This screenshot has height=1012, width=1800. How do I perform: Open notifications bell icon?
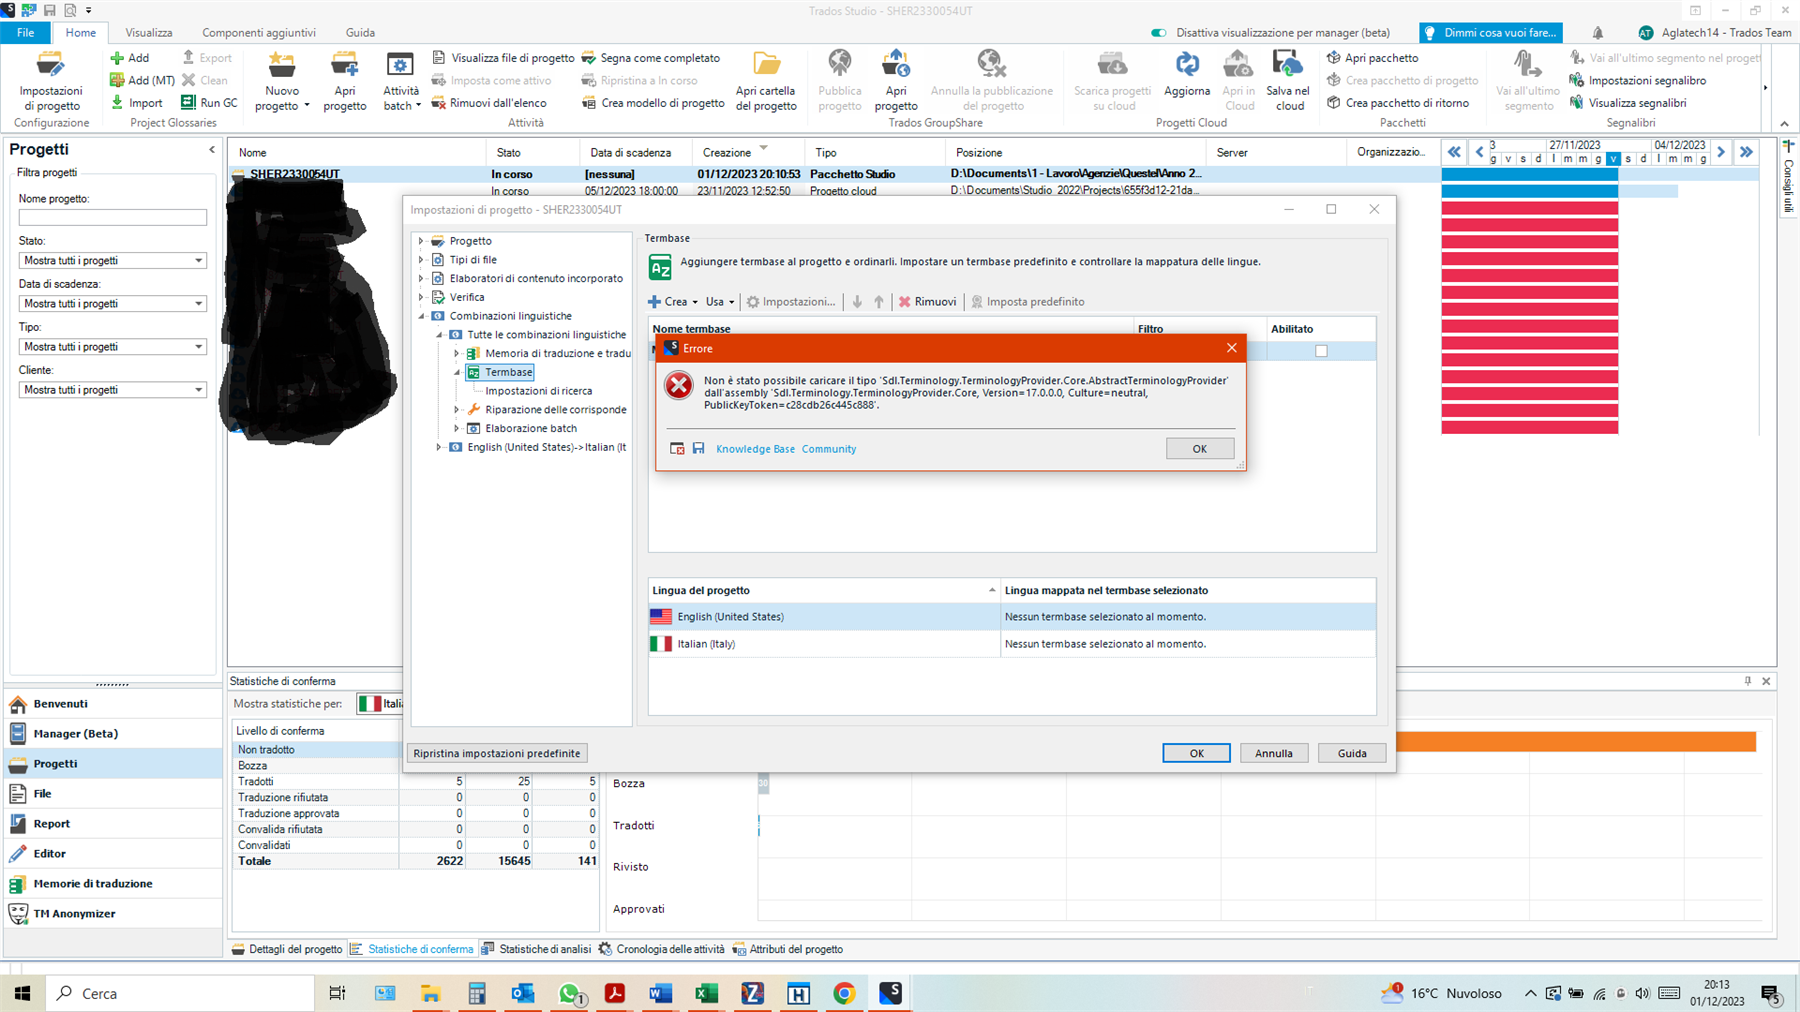coord(1598,33)
